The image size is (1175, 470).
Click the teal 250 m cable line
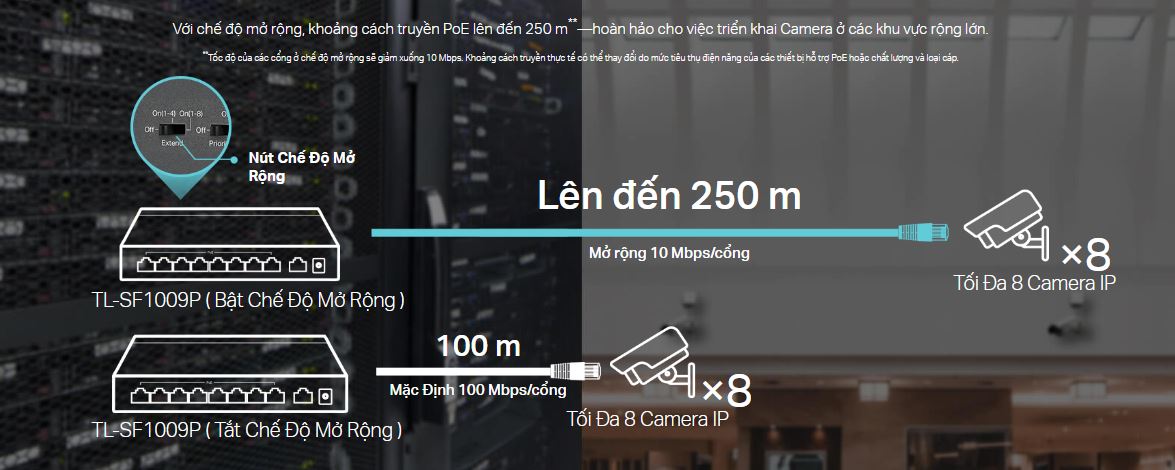pos(635,233)
